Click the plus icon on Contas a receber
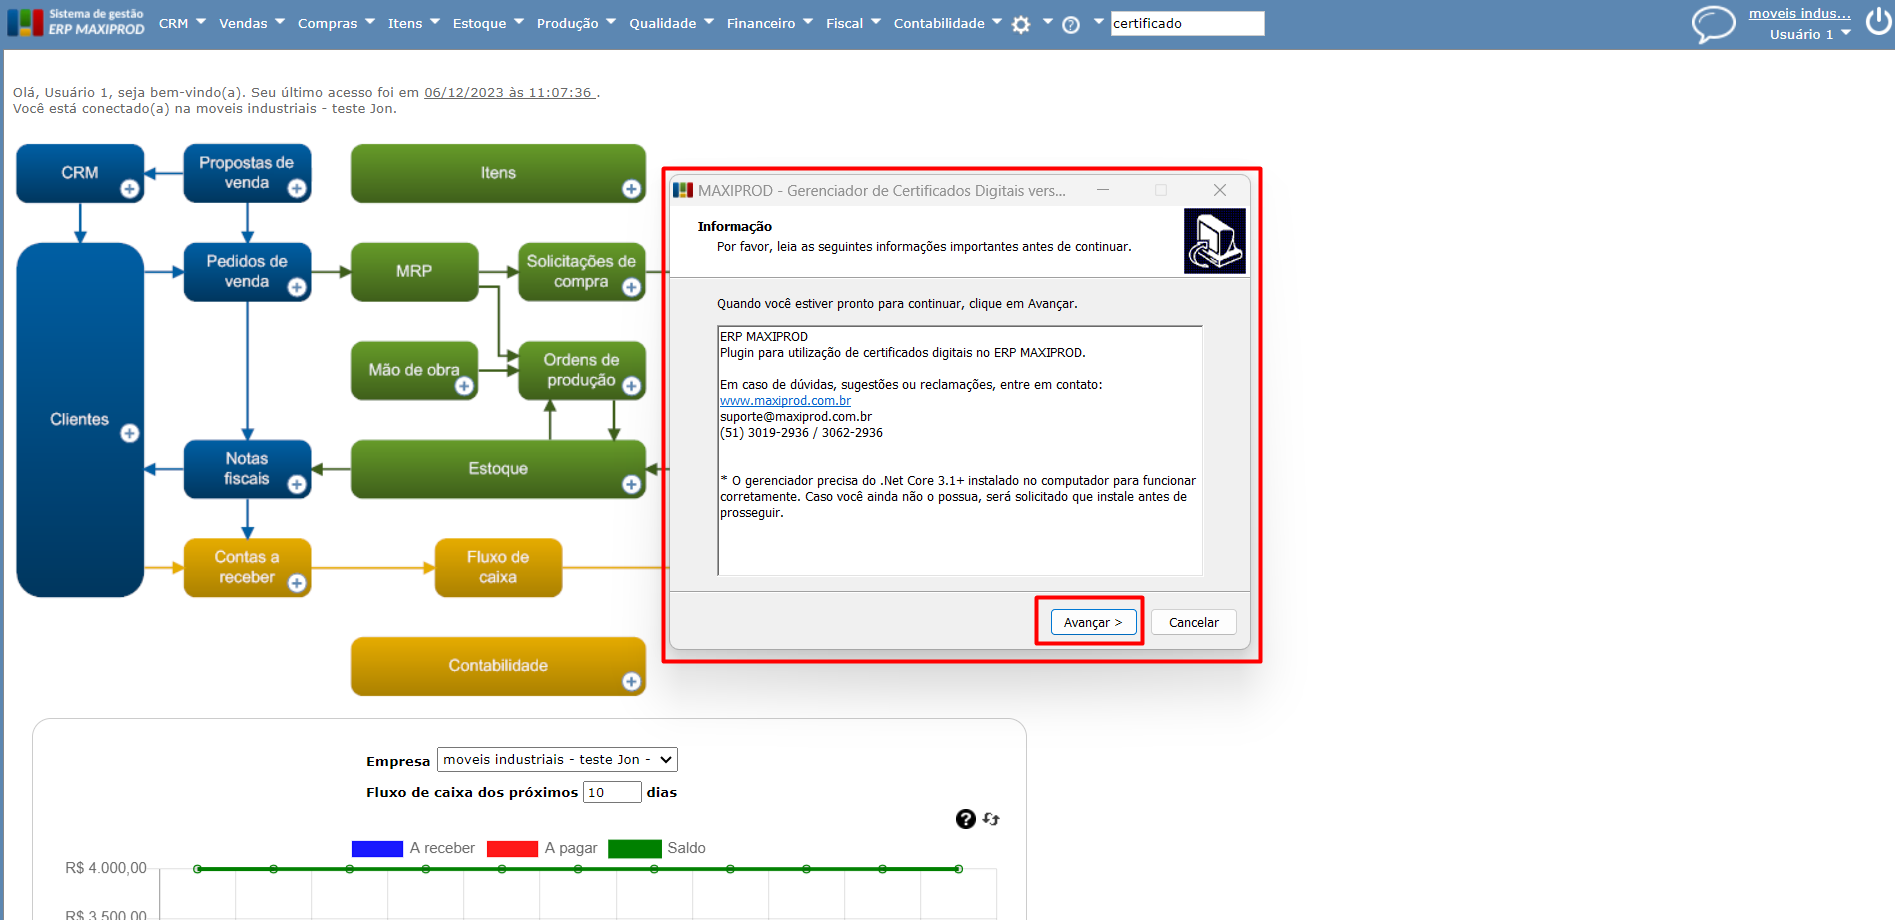Viewport: 1895px width, 920px height. 297,583
